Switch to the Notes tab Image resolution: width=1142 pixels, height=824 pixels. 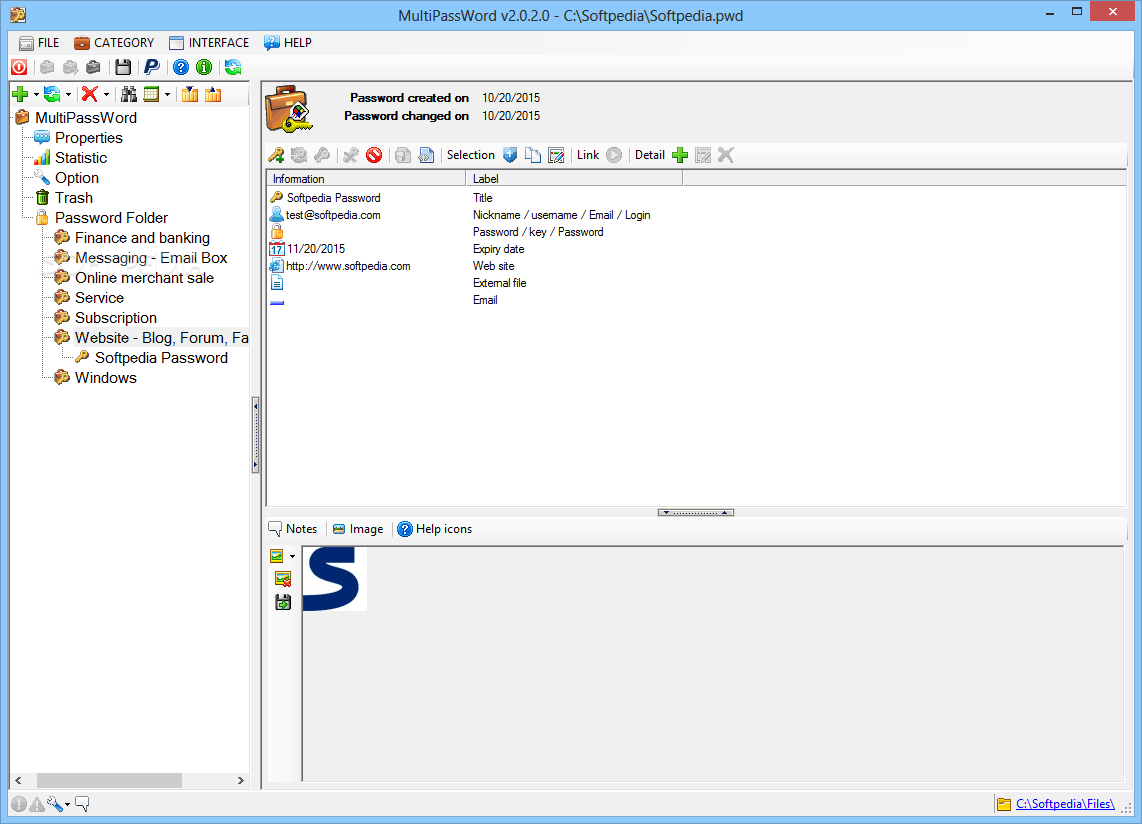[x=293, y=529]
